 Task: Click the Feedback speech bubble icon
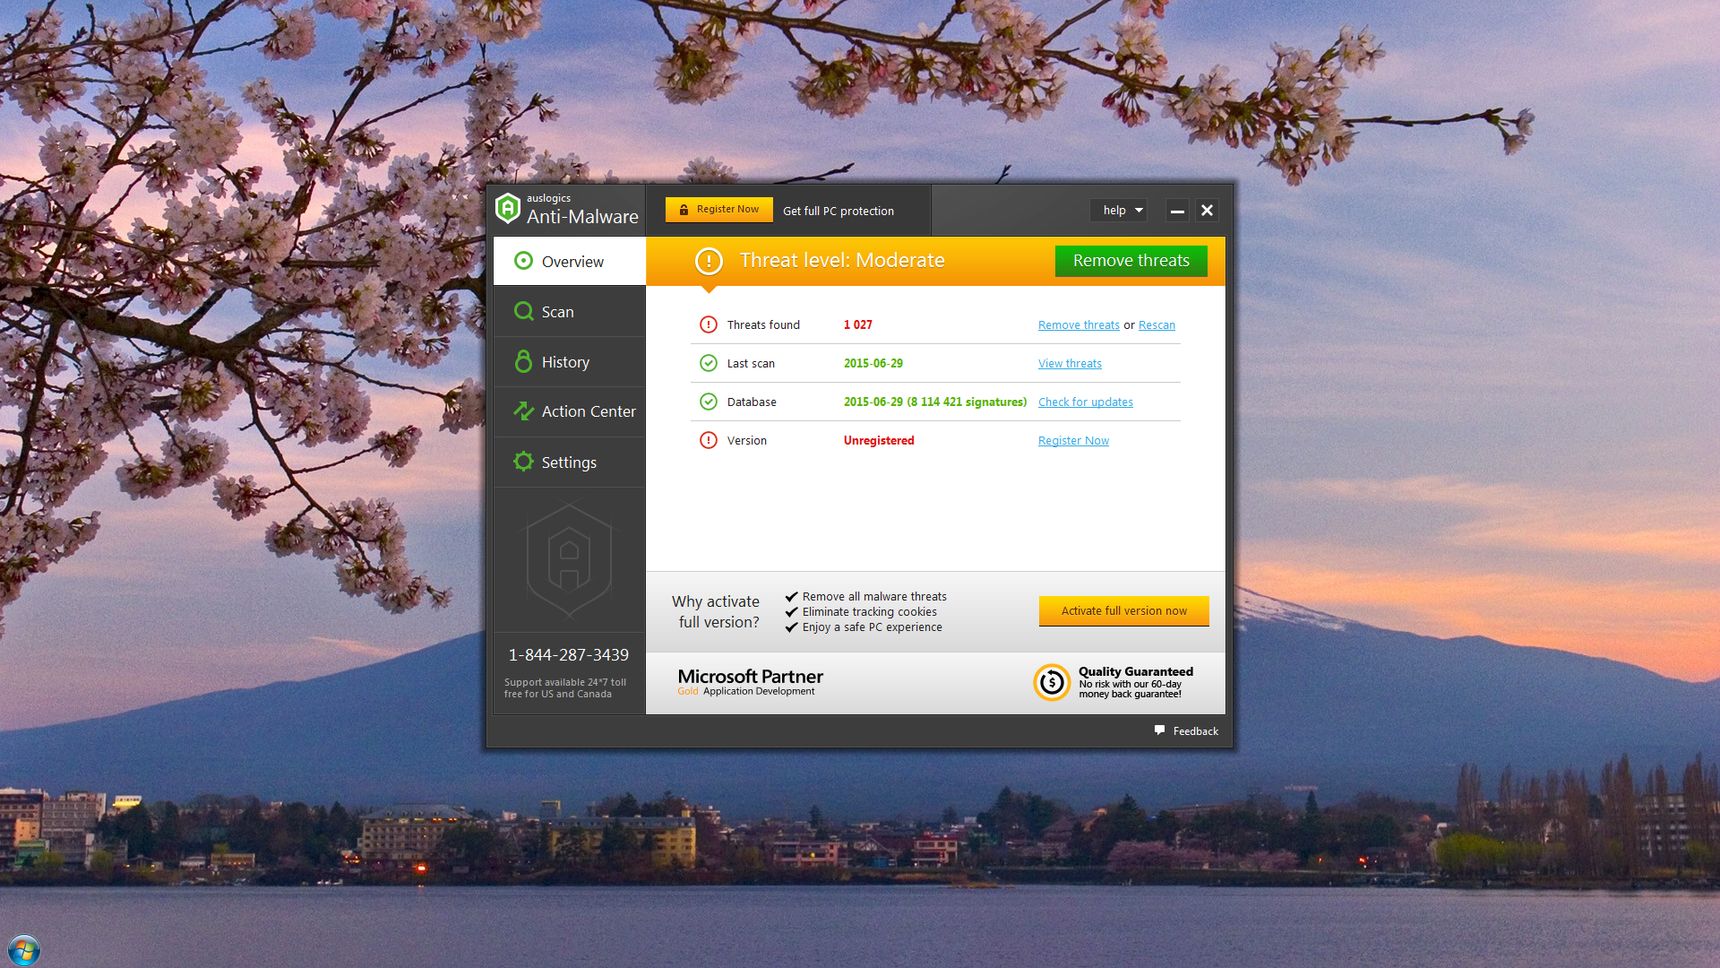tap(1160, 730)
